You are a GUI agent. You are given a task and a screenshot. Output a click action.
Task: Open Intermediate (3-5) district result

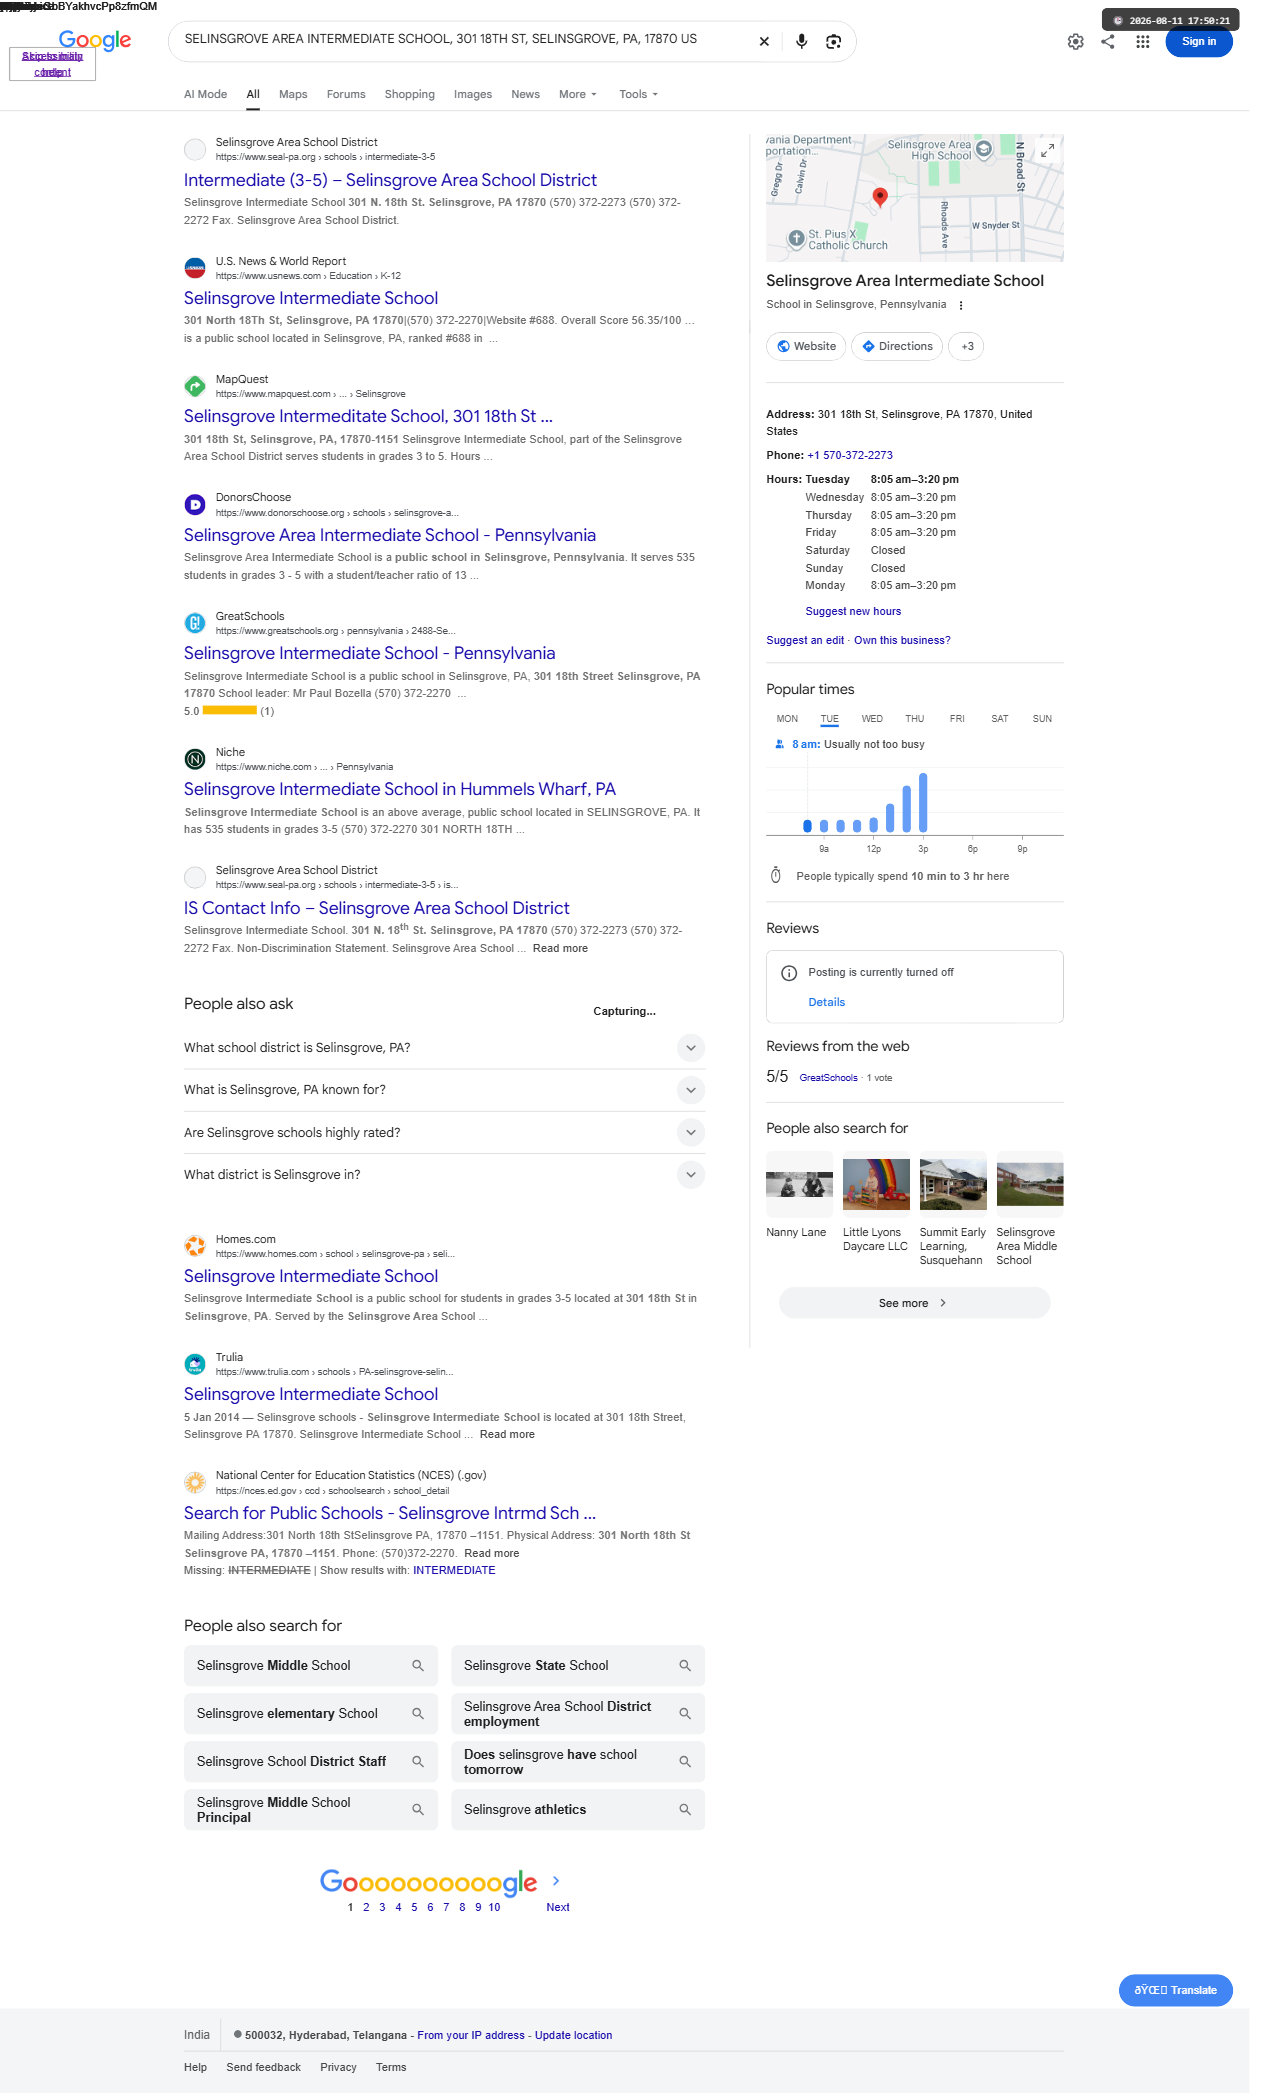point(390,180)
